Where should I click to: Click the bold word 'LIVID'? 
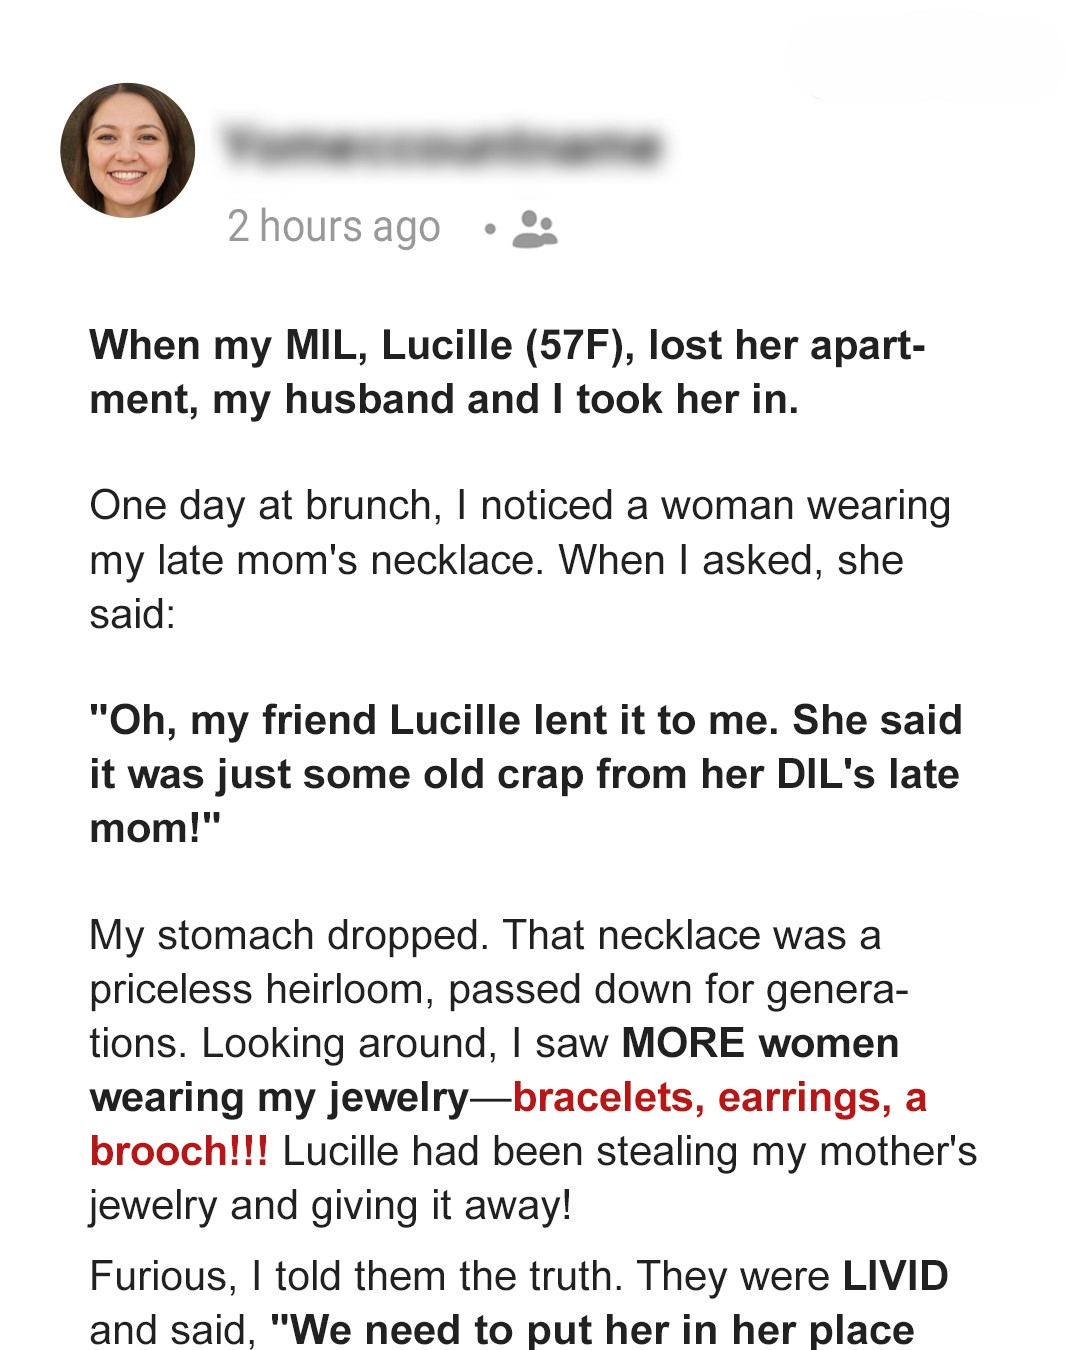[896, 1276]
